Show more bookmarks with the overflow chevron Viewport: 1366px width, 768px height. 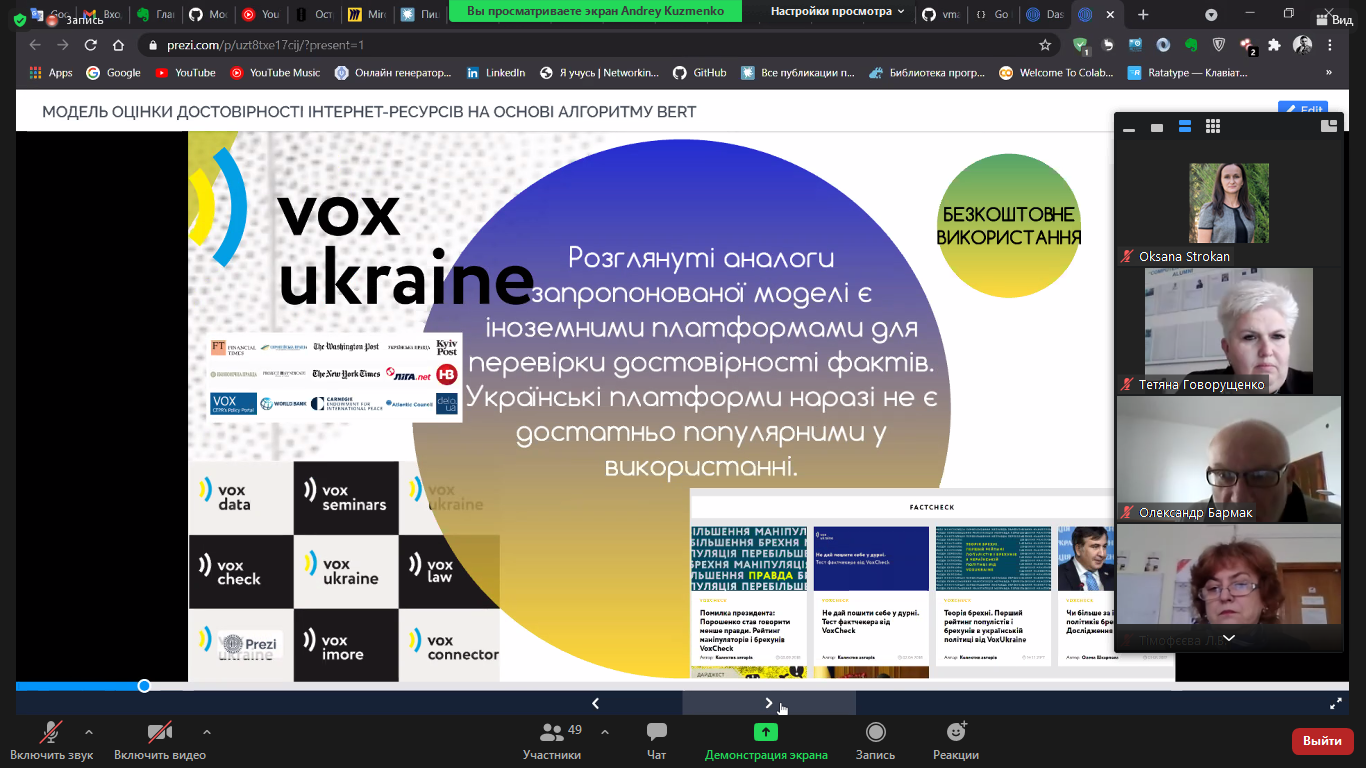point(1329,72)
